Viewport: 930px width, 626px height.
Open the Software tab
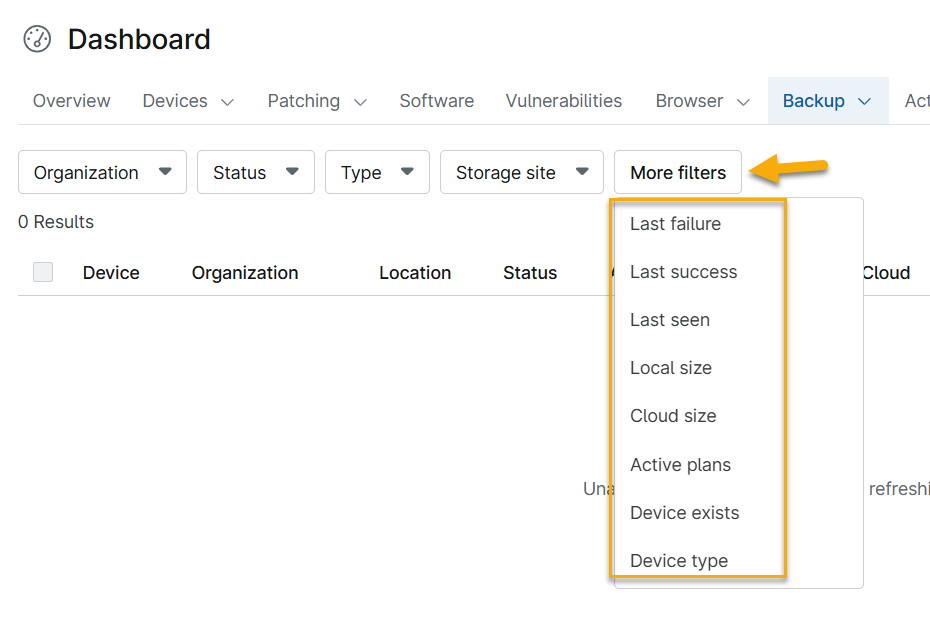pos(436,101)
